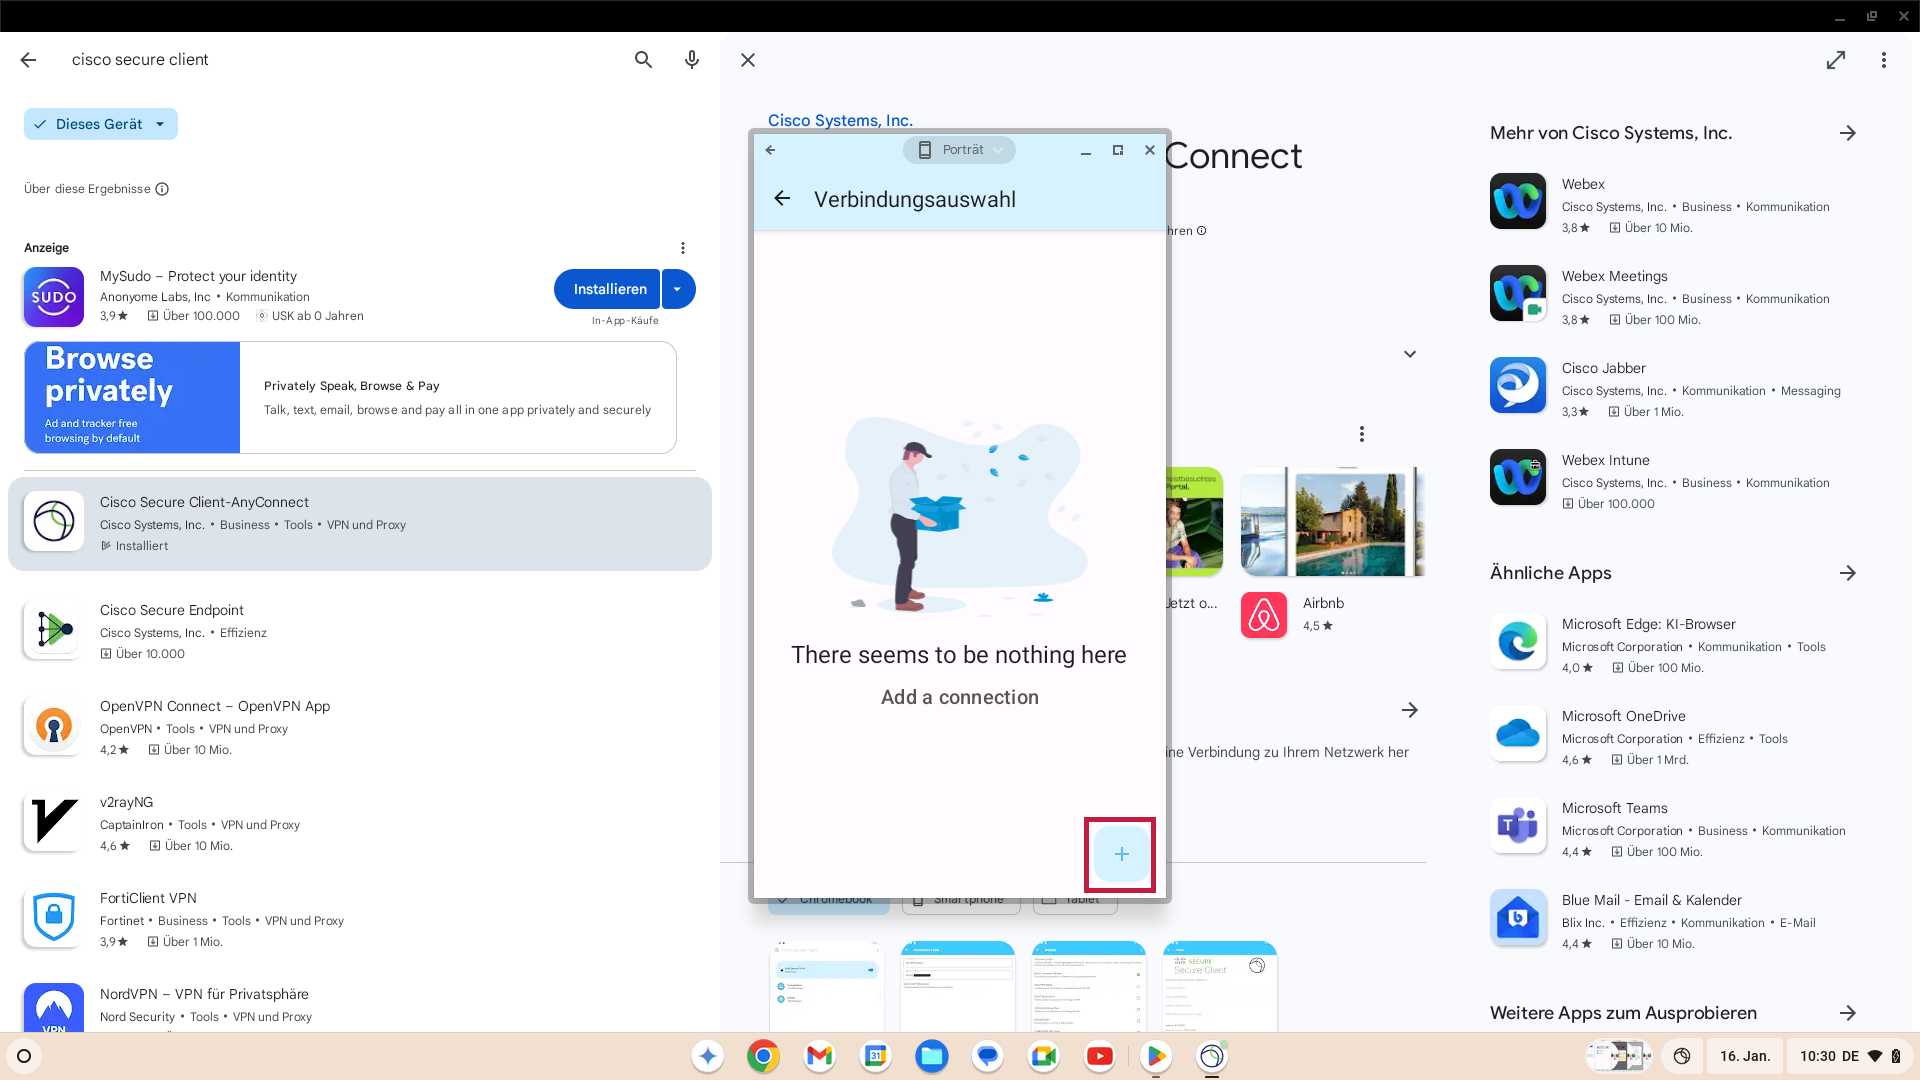Viewport: 1920px width, 1080px height.
Task: Open Webex Meetings app
Action: [x=1675, y=296]
